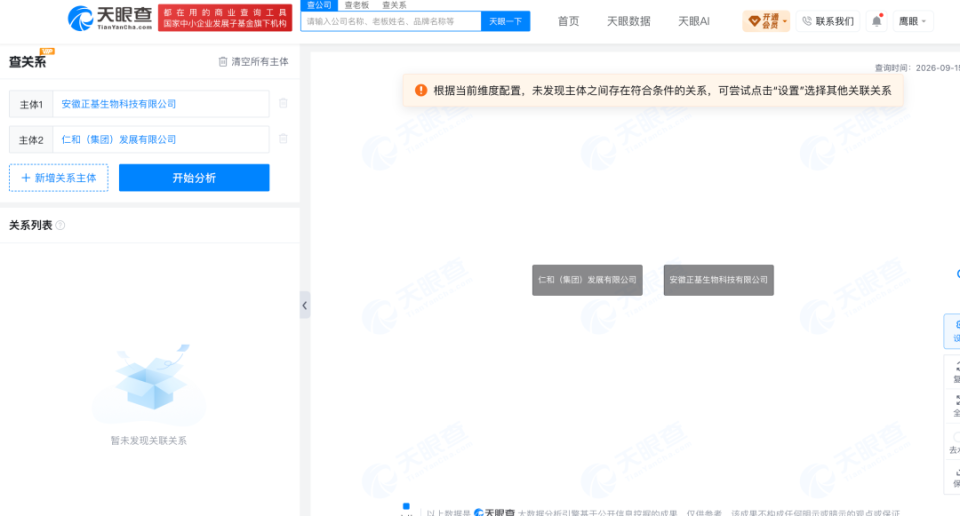960x516 pixels.
Task: Click the 联系我们 button
Action: [x=828, y=21]
